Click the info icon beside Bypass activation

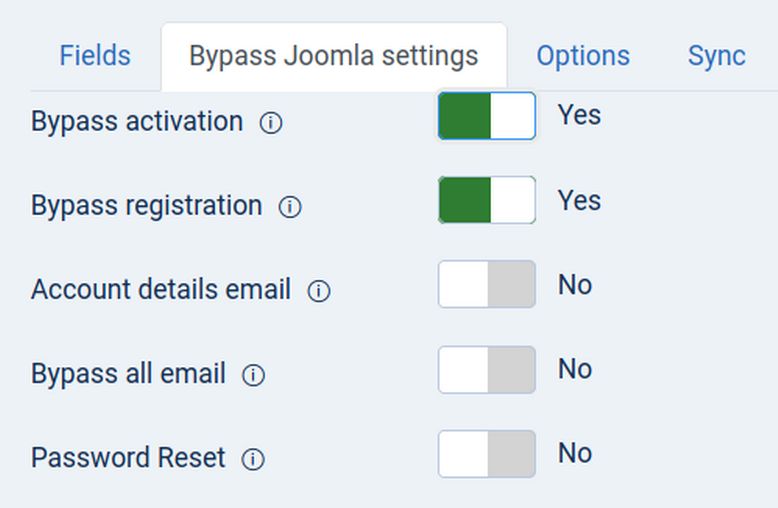pos(271,123)
